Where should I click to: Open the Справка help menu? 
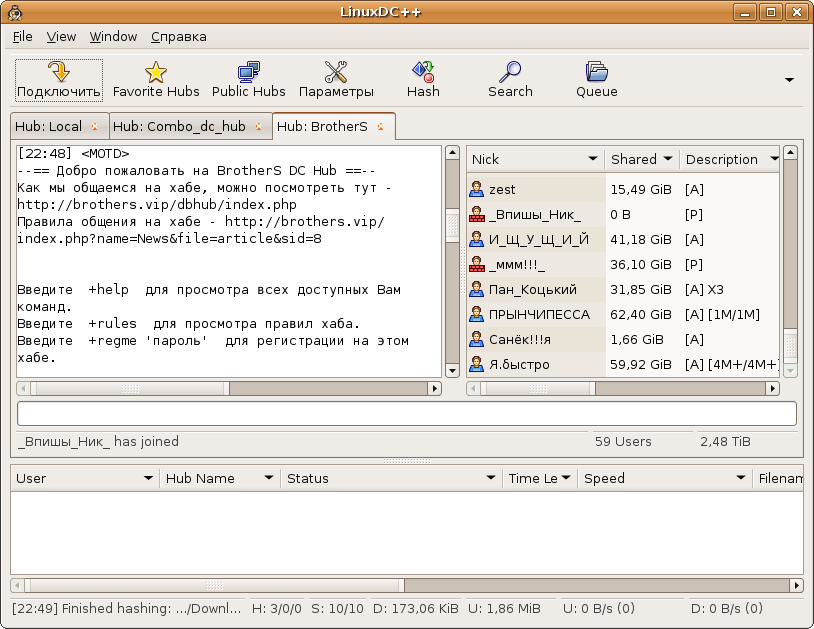[179, 36]
